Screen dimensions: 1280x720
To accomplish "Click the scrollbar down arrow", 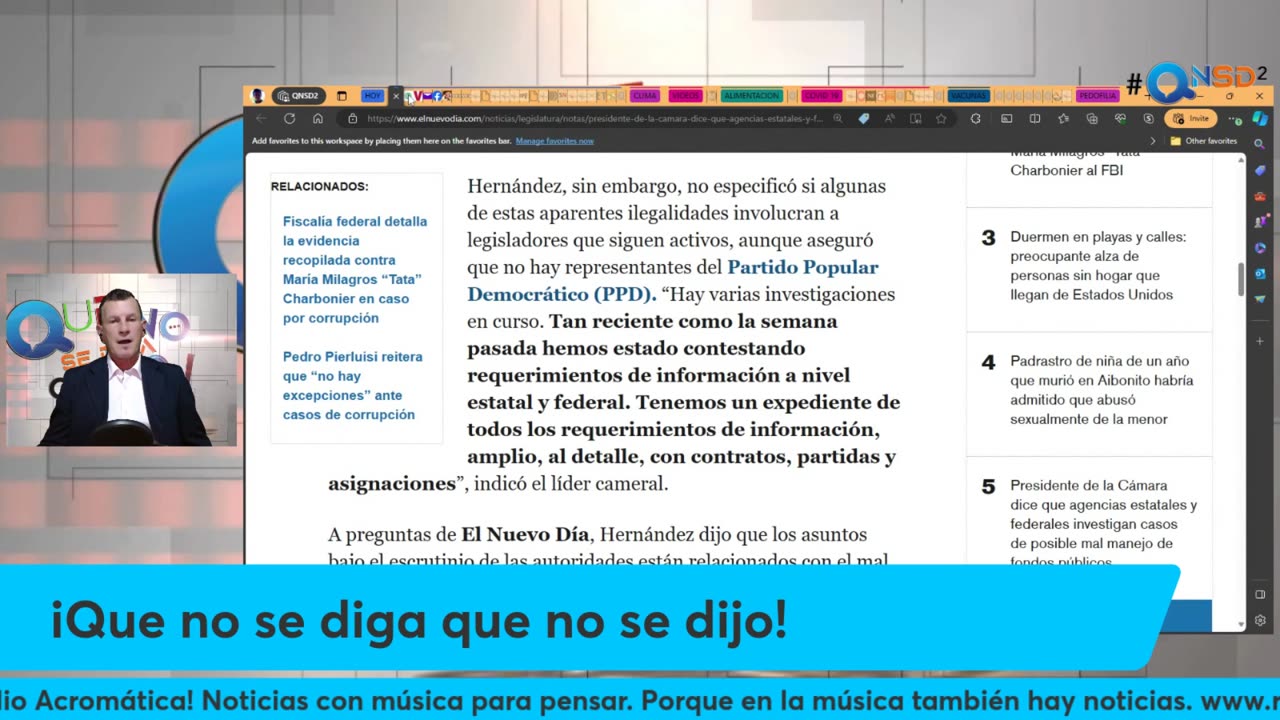I will pos(1241,624).
